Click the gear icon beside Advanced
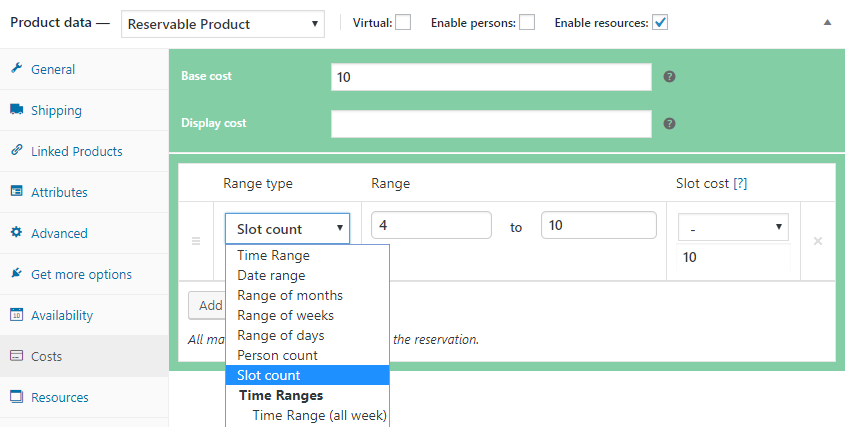Screen dimensions: 845x427 16,233
